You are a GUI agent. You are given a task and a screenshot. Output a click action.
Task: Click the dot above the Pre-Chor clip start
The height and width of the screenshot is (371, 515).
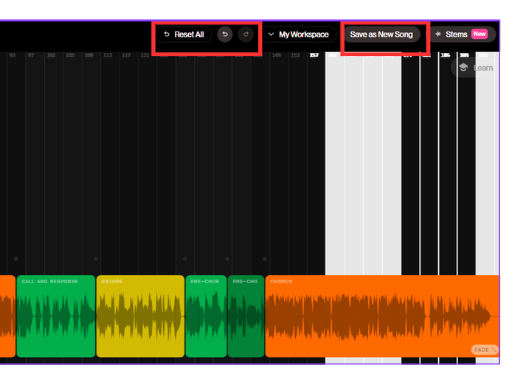(185, 259)
